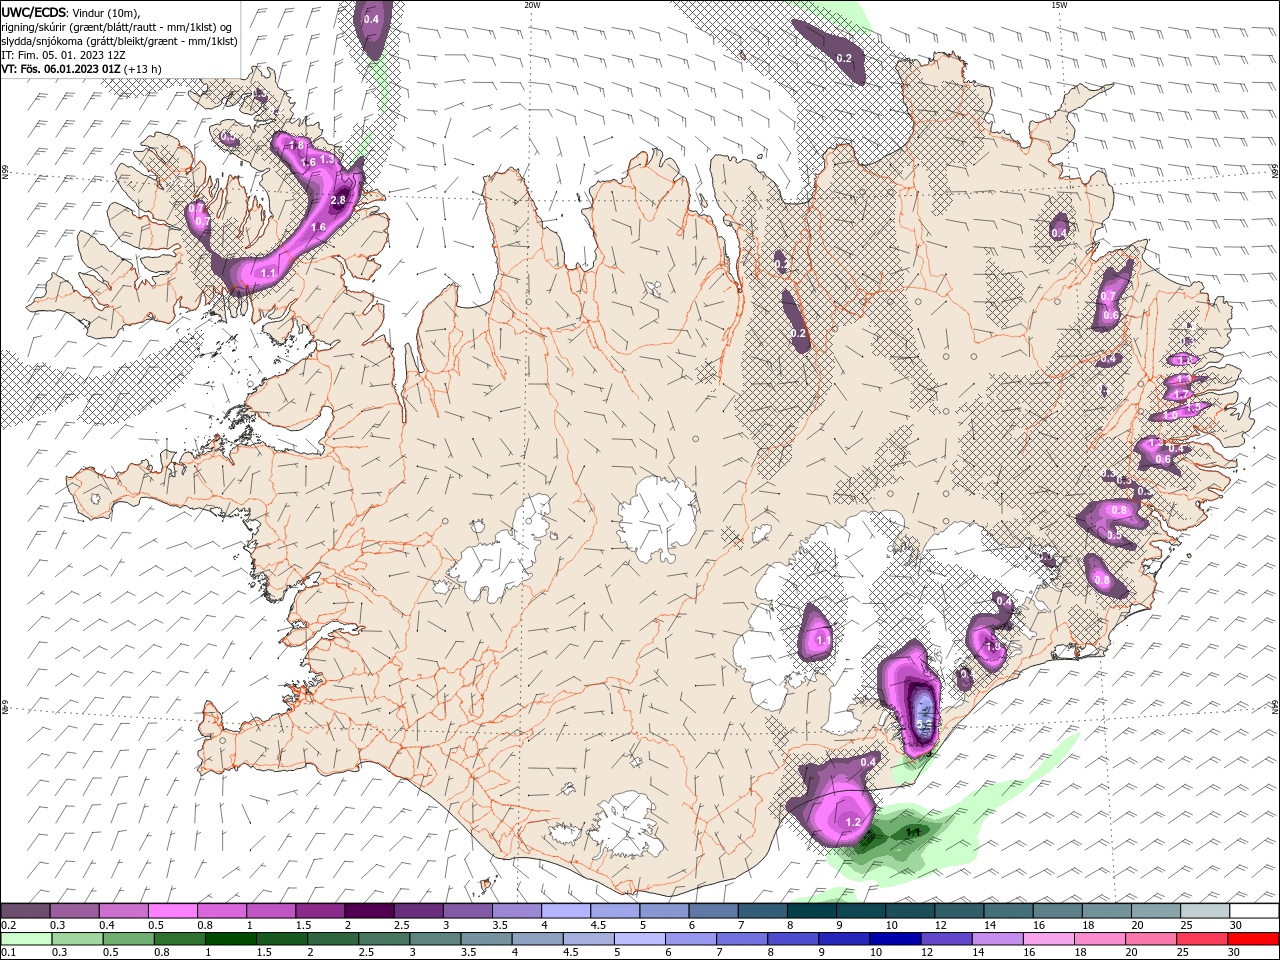1280x960 pixels.
Task: Pick the dark teal 9 swatch in snow legend
Action: click(x=861, y=910)
